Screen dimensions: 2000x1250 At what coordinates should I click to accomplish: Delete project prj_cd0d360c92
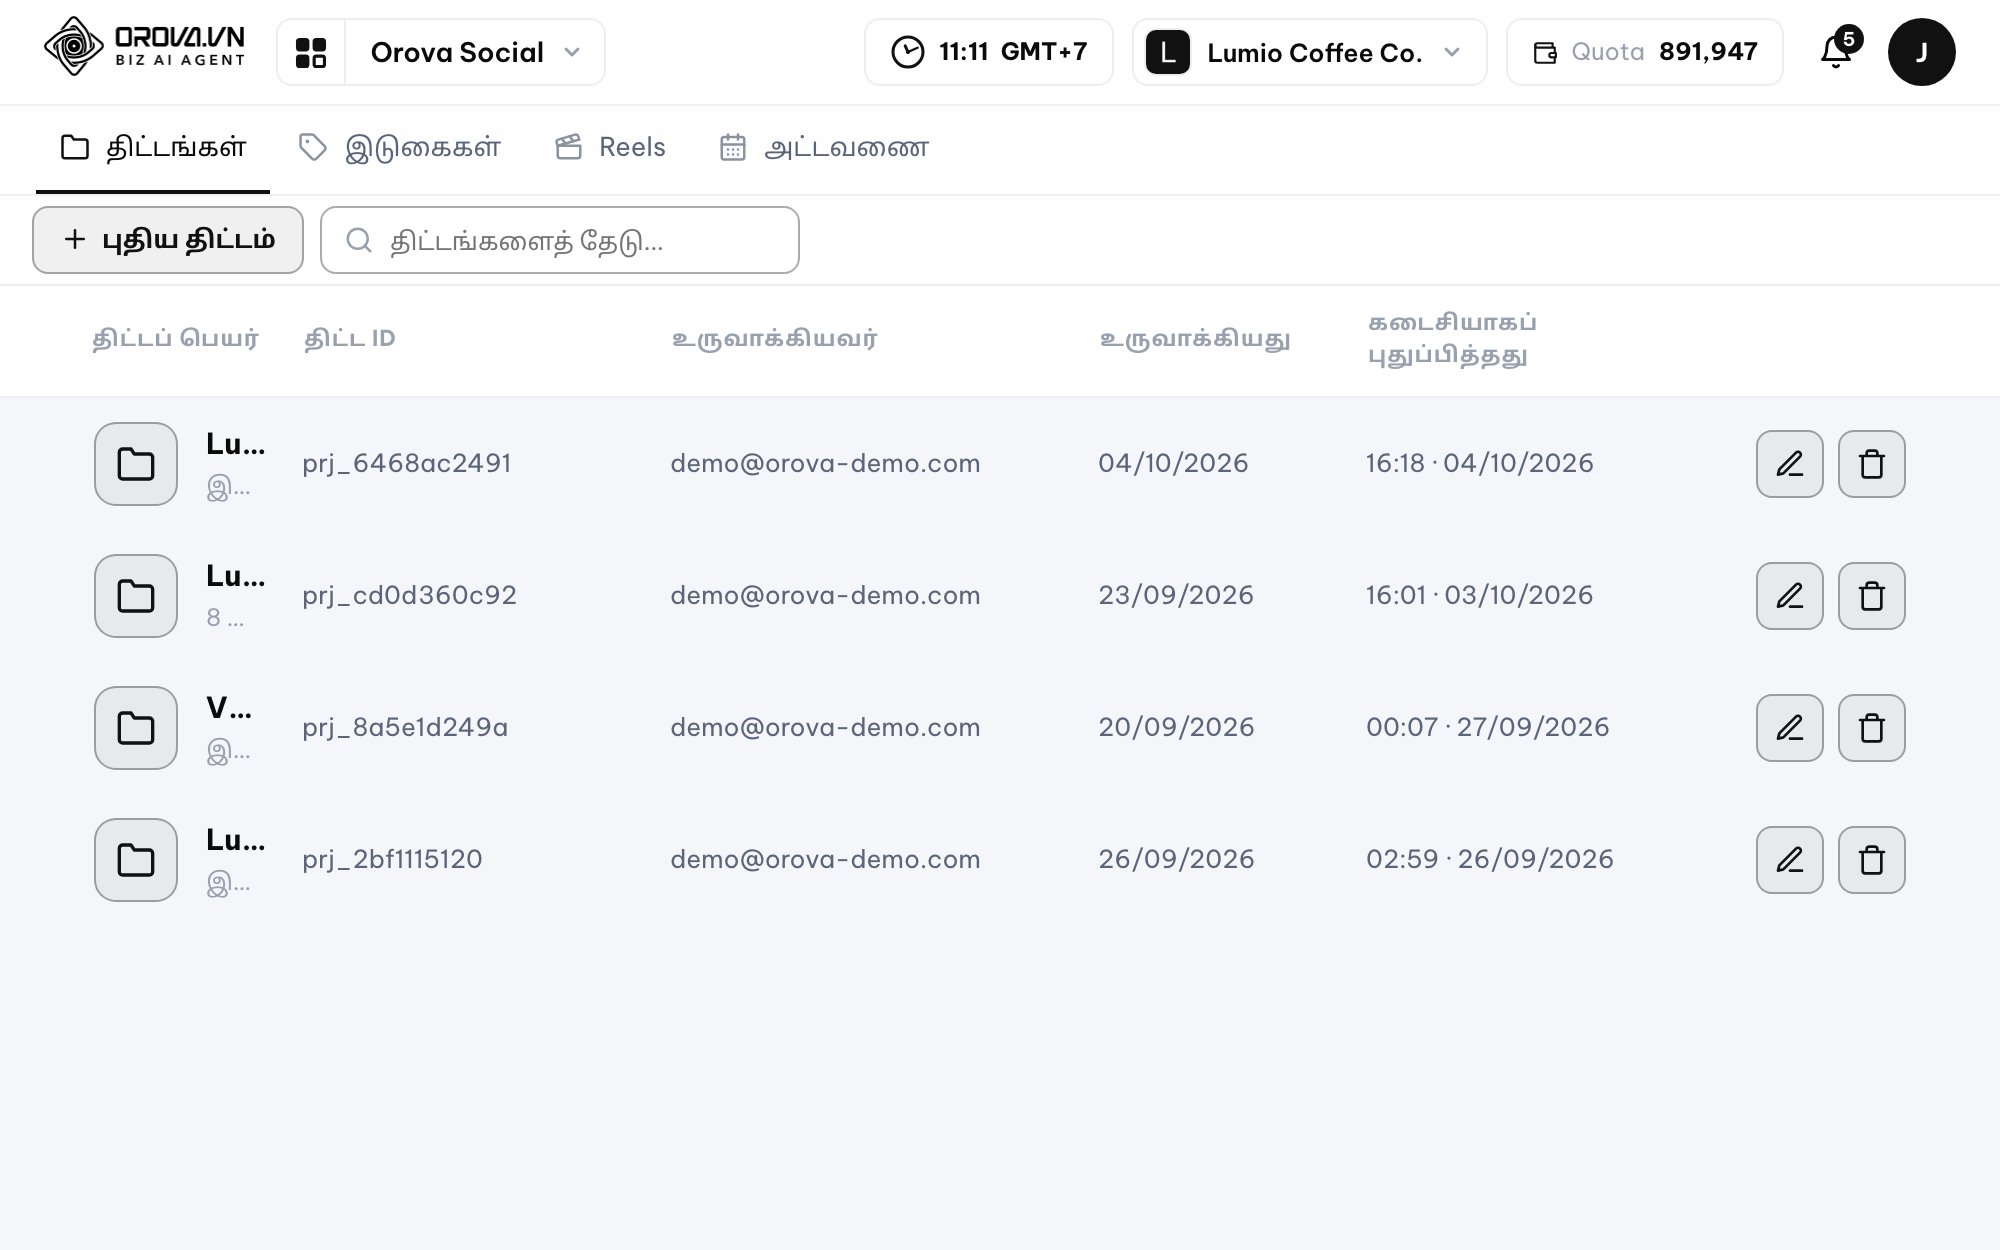pyautogui.click(x=1872, y=596)
